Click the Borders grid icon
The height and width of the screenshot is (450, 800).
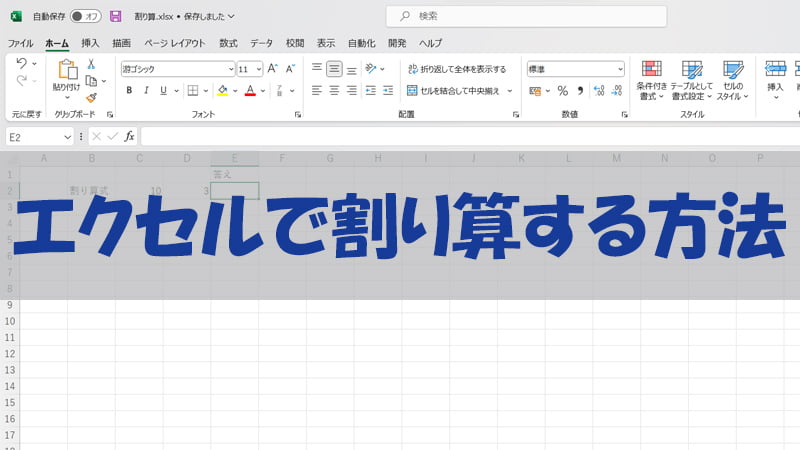click(x=192, y=90)
